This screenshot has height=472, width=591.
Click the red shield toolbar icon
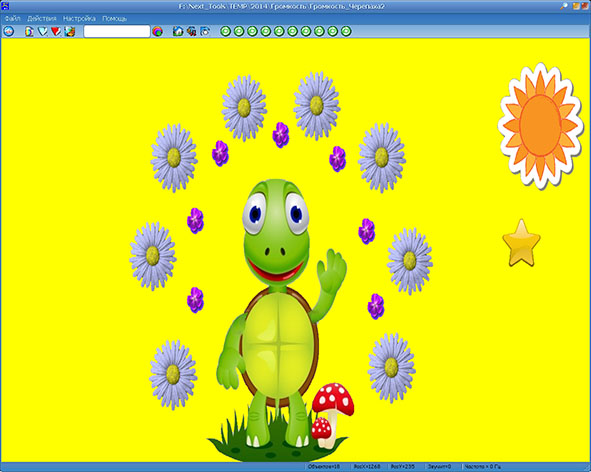point(56,31)
